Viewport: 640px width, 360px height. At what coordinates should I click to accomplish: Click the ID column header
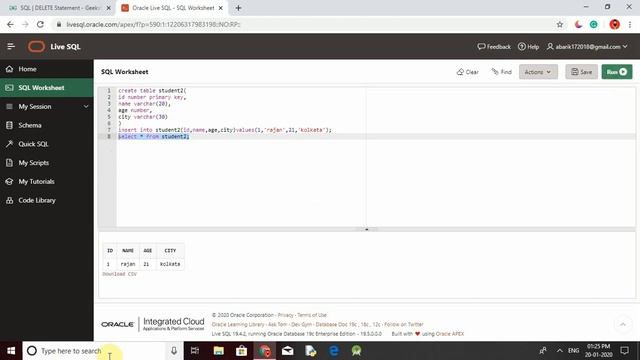click(110, 251)
